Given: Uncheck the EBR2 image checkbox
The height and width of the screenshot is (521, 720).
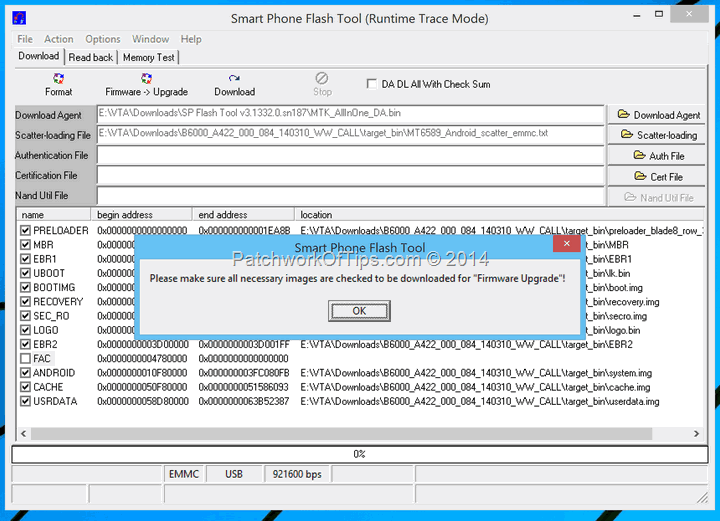Looking at the screenshot, I should (25, 344).
